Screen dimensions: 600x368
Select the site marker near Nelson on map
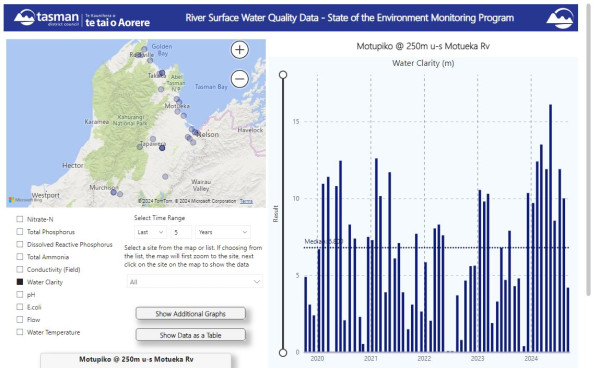[195, 132]
